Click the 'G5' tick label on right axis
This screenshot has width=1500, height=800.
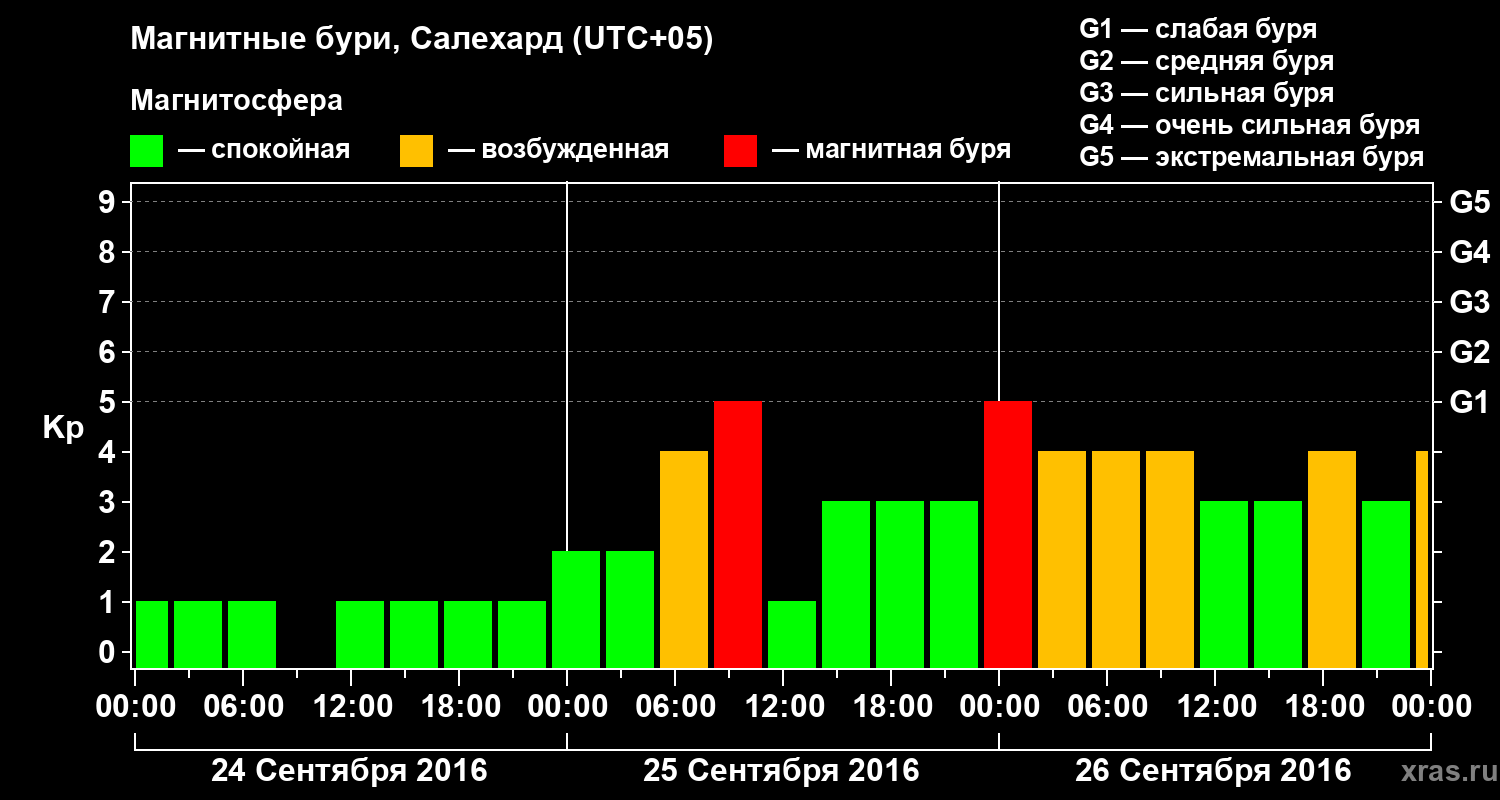click(x=1469, y=202)
